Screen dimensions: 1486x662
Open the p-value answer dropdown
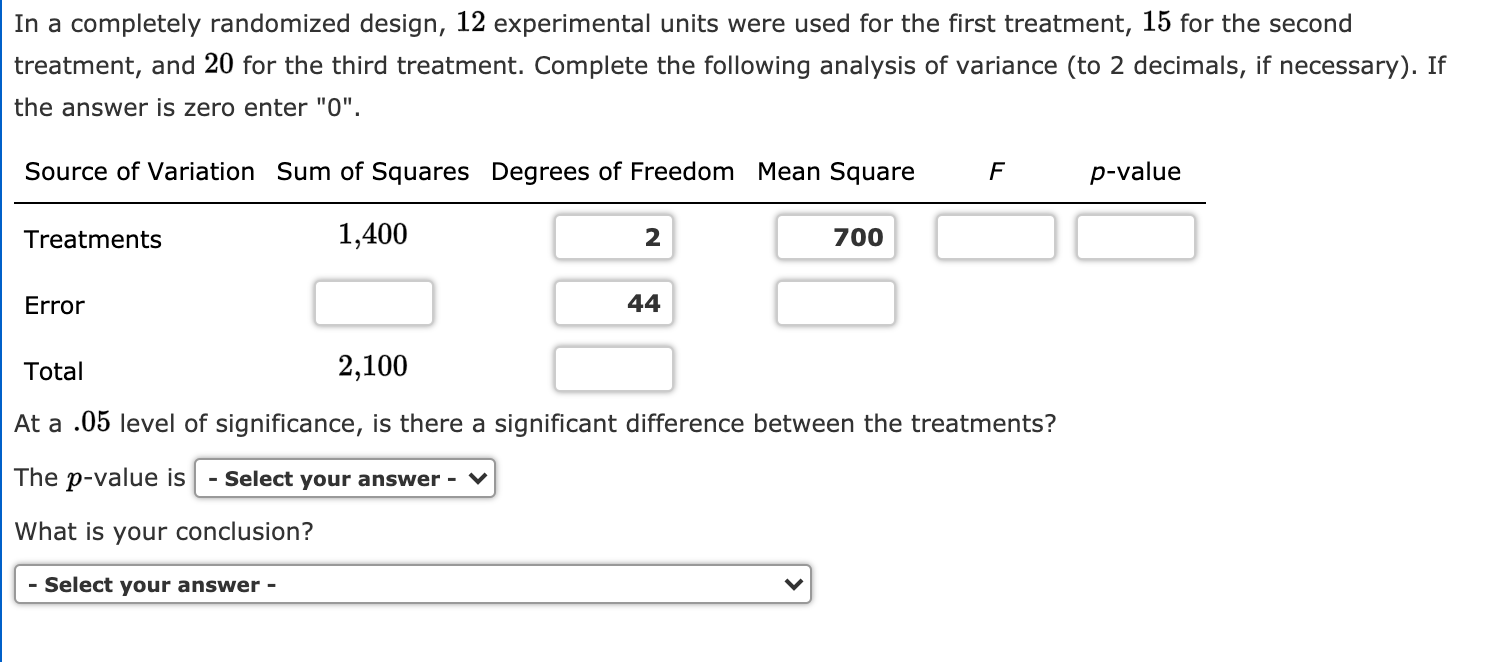point(345,478)
